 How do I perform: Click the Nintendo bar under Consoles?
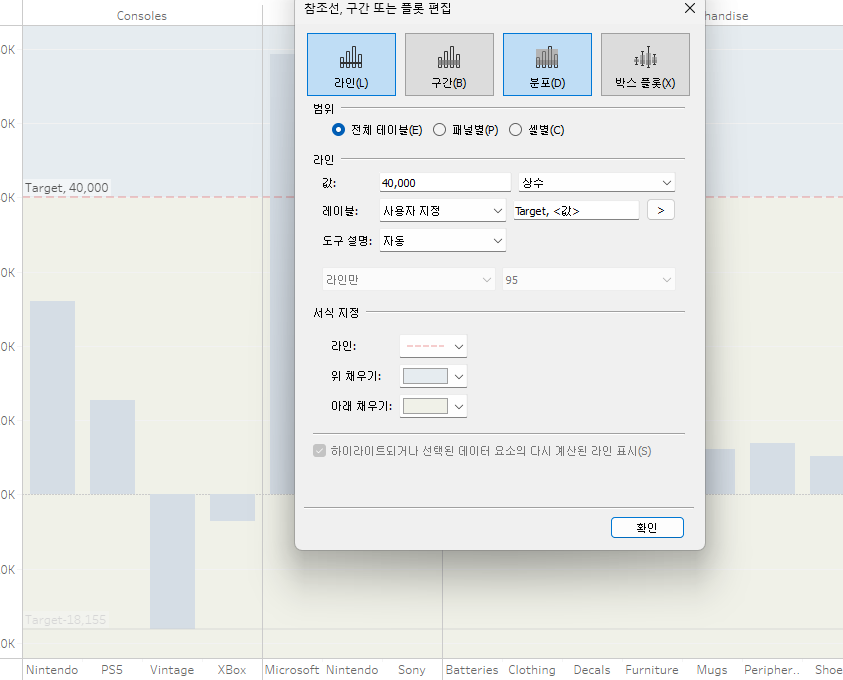[x=52, y=397]
